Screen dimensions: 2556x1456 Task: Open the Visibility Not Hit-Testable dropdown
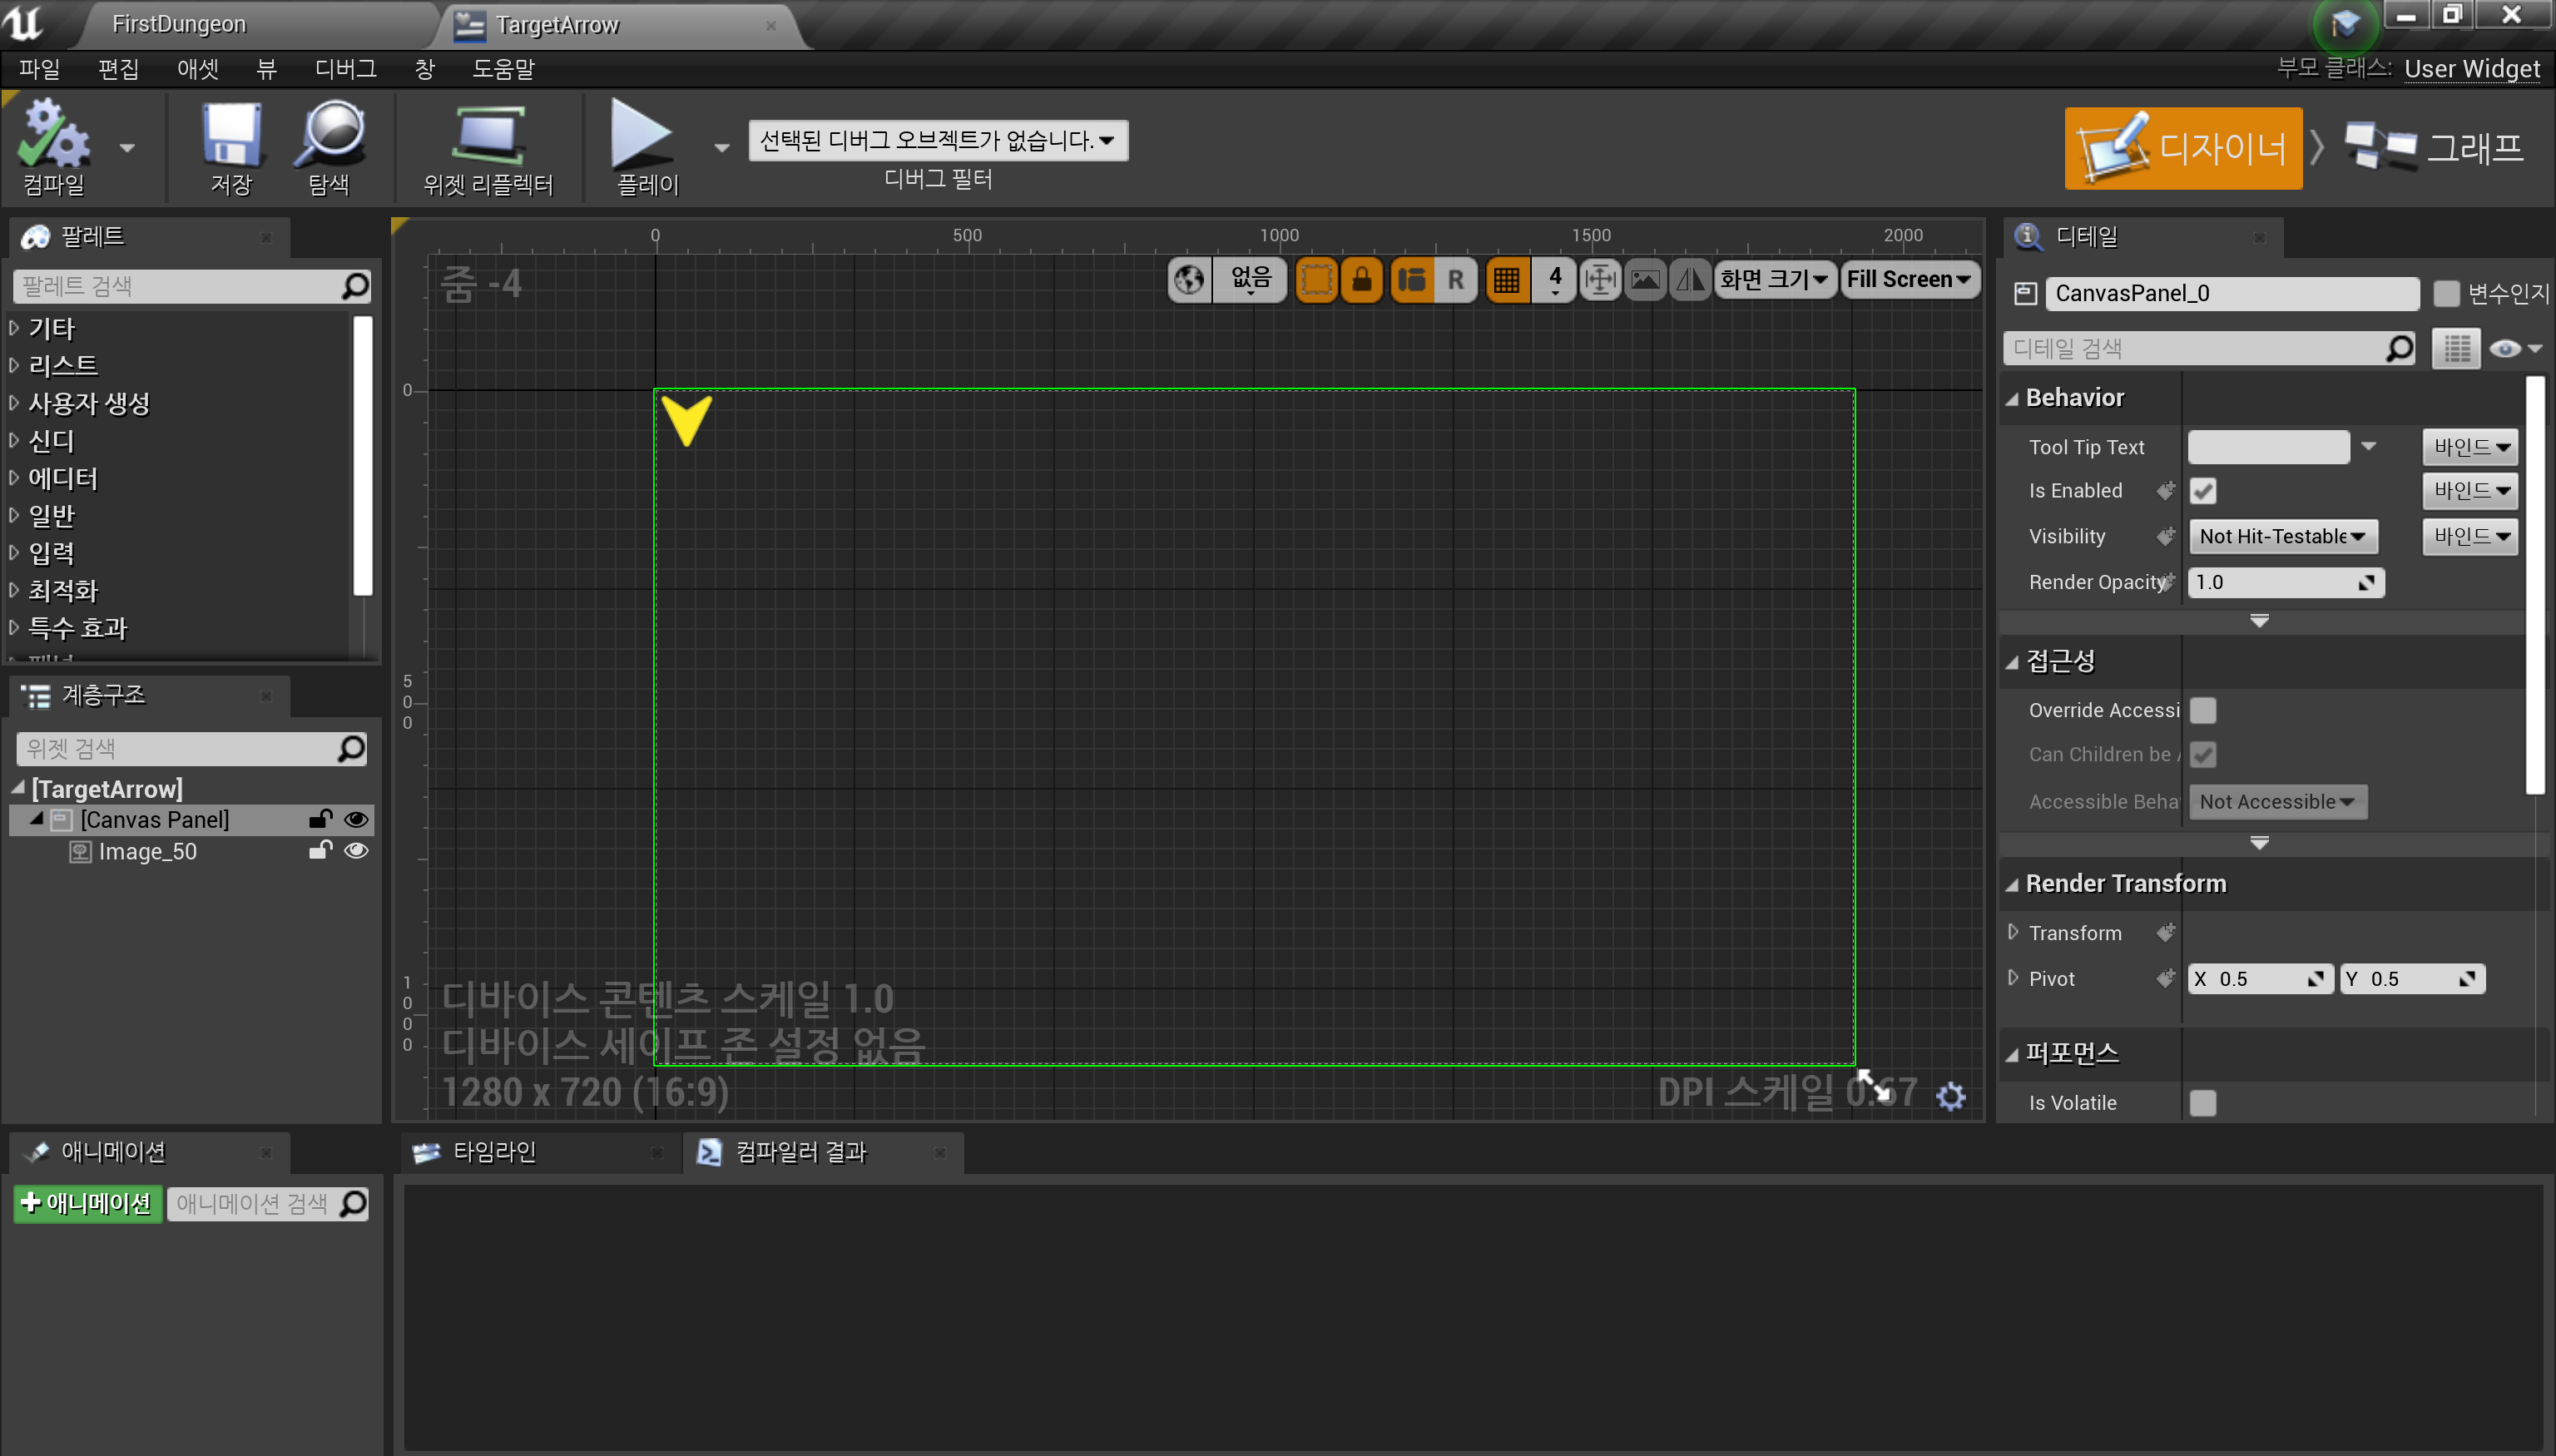(2282, 536)
